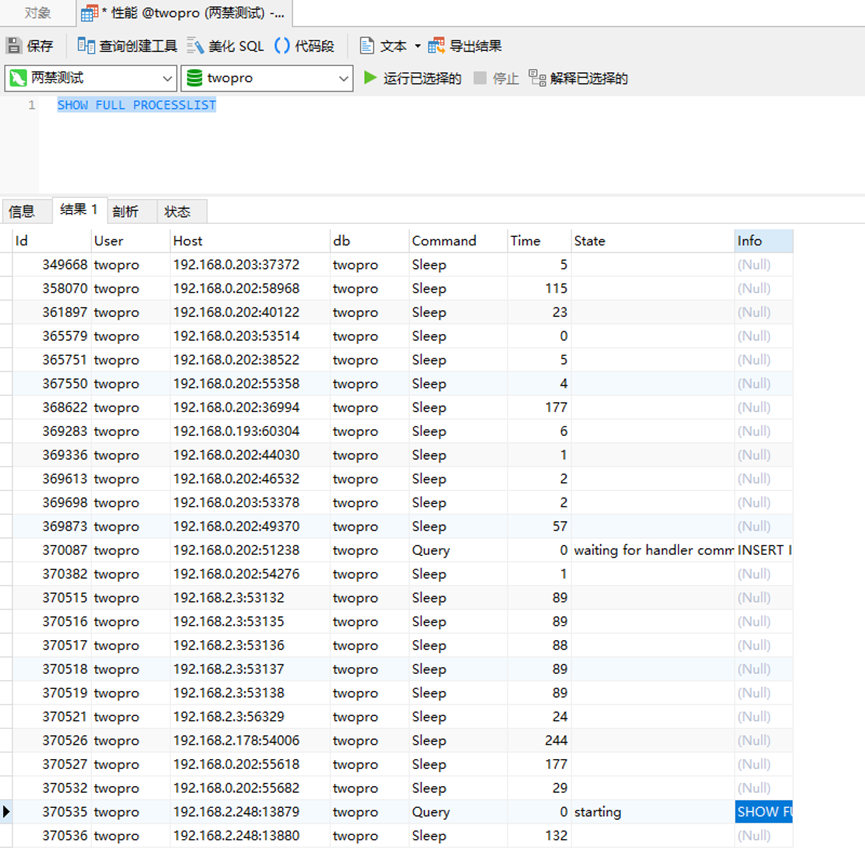This screenshot has width=865, height=850.
Task: Select host 192.168.2.3:56329 cell
Action: click(x=250, y=717)
